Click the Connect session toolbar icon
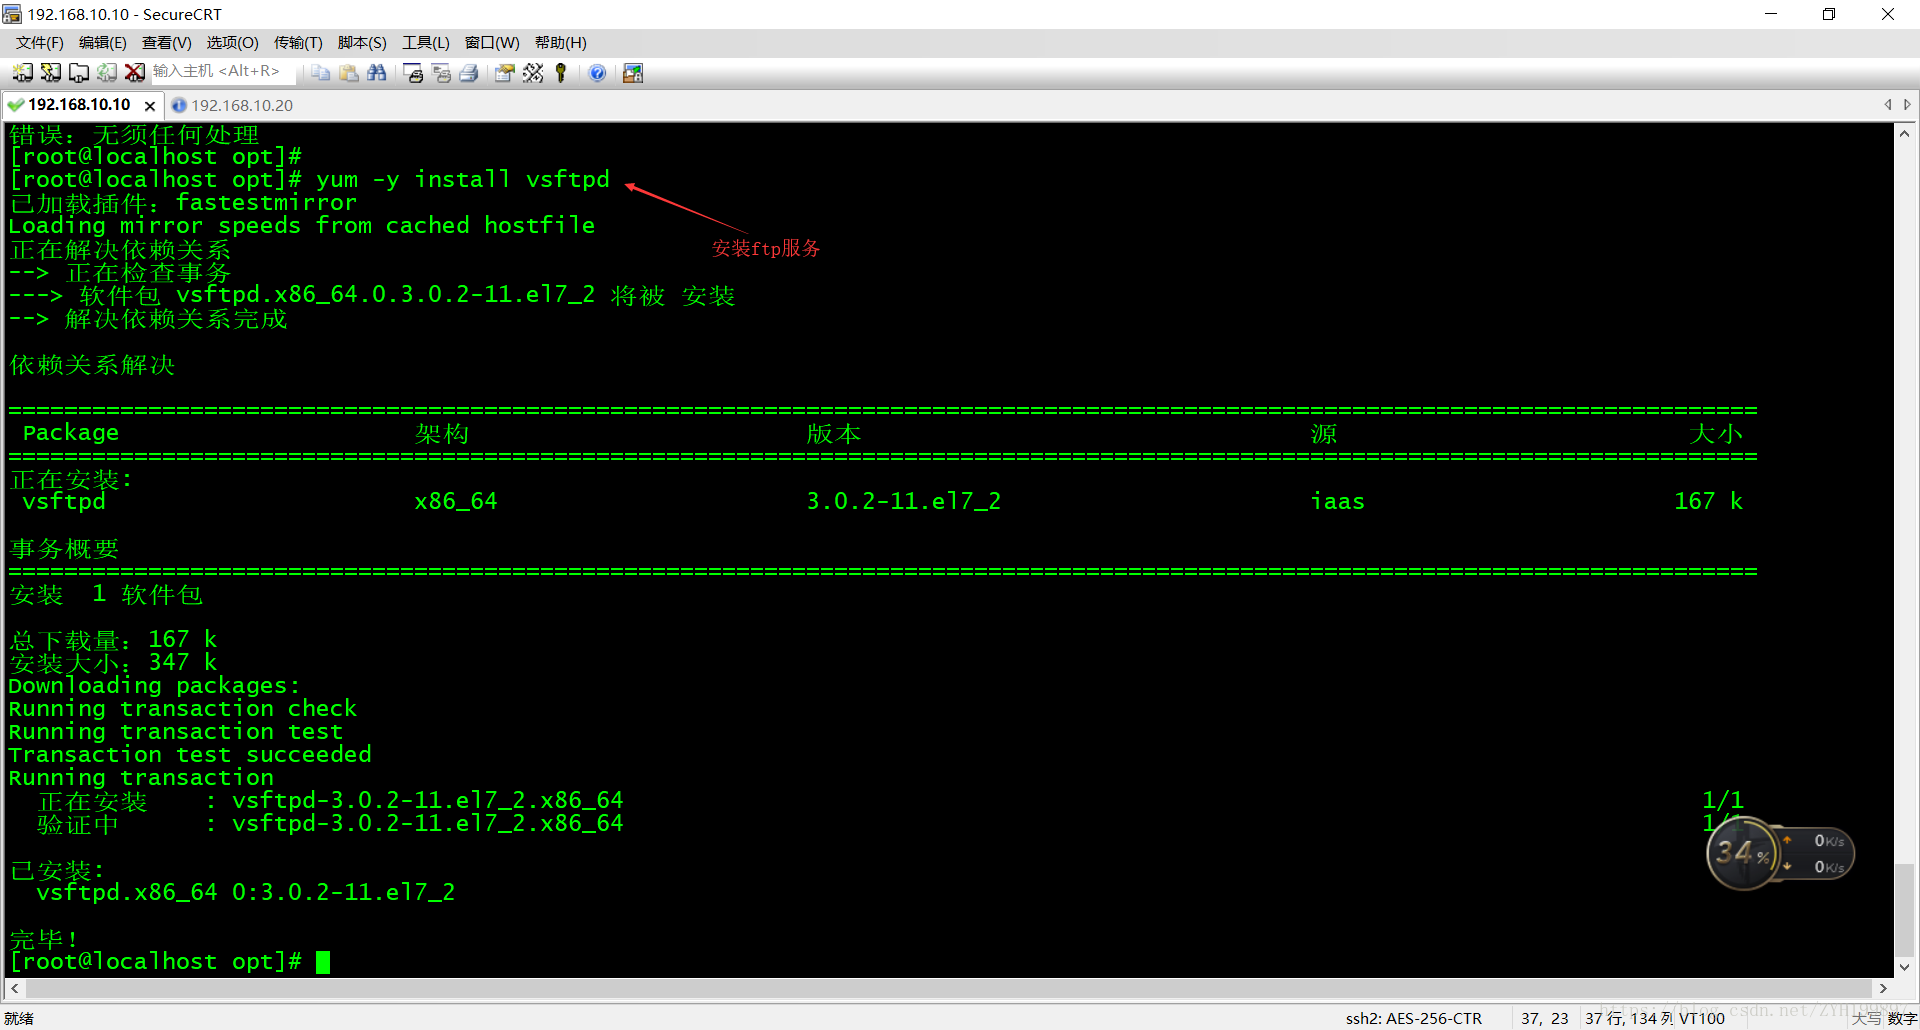The image size is (1920, 1030). click(22, 73)
